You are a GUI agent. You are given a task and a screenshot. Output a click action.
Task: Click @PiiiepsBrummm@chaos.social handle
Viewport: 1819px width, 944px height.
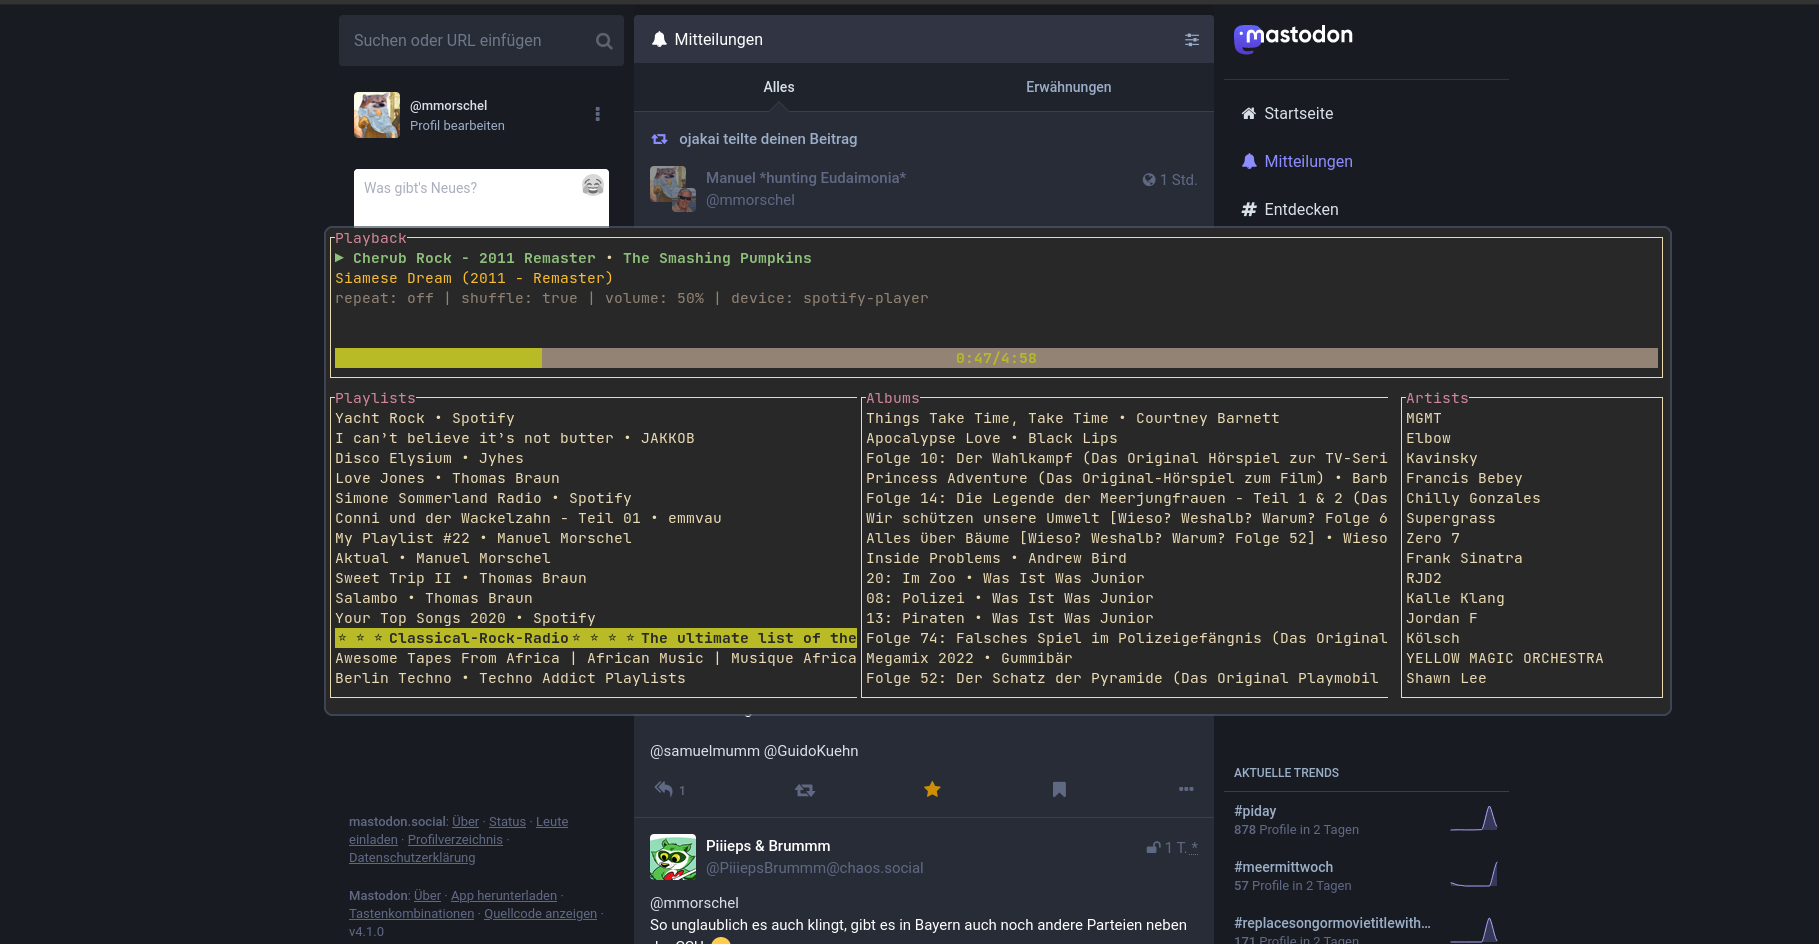tap(815, 868)
